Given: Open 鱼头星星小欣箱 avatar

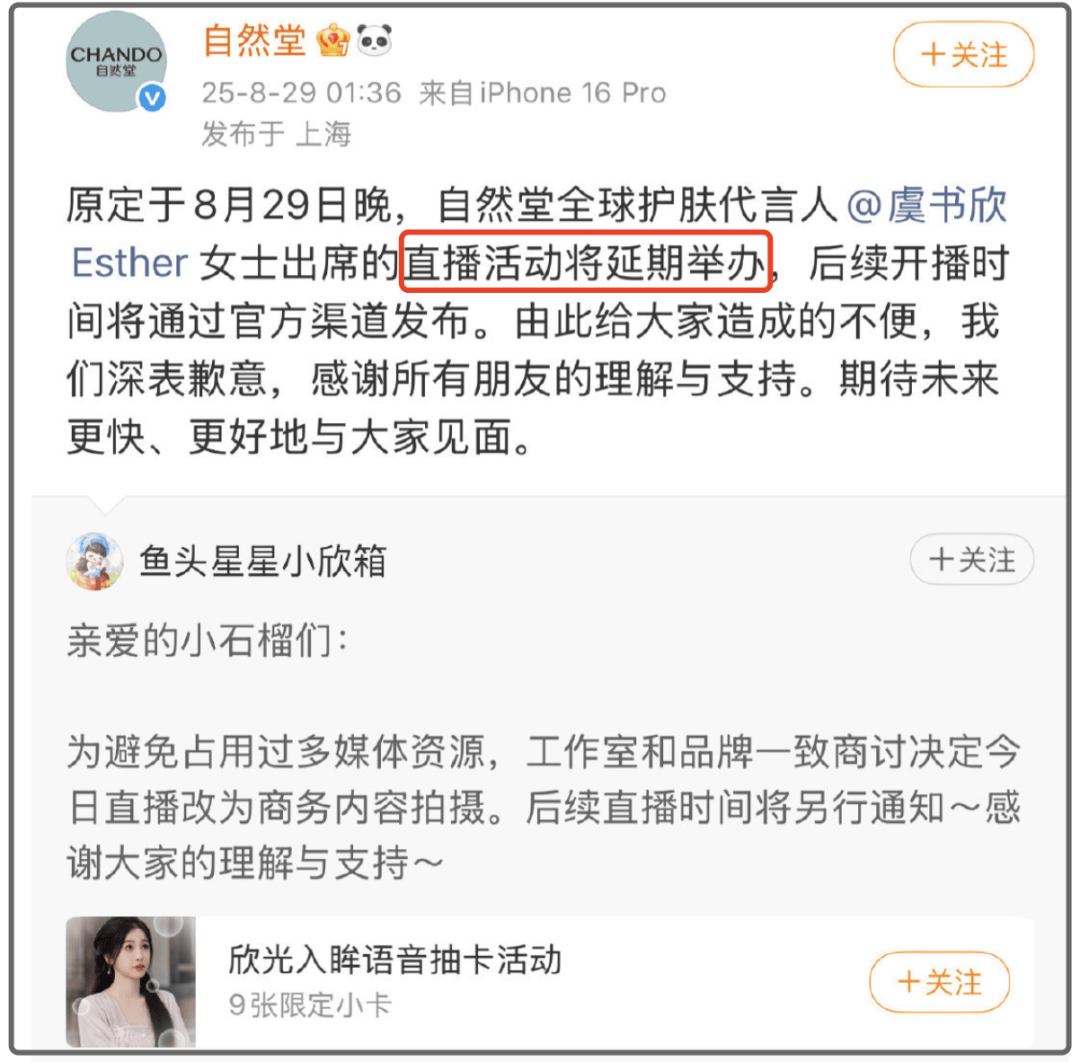Looking at the screenshot, I should pyautogui.click(x=95, y=561).
